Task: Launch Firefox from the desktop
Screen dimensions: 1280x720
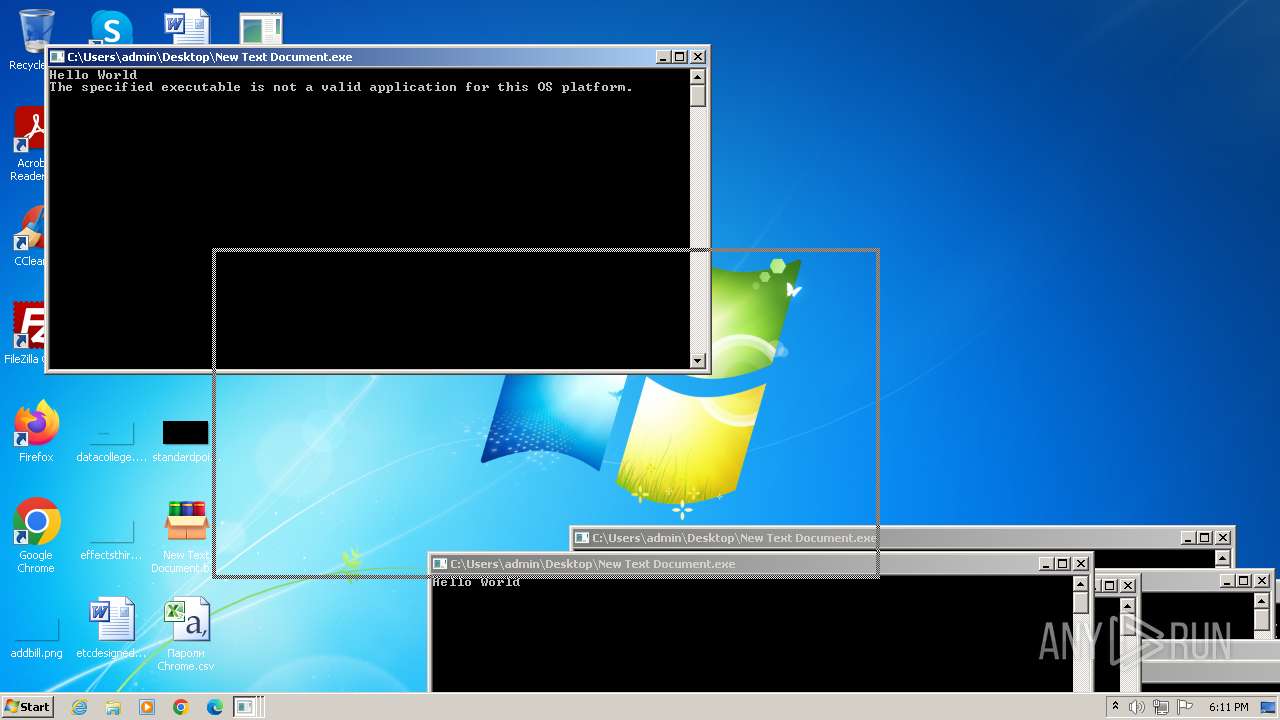Action: (x=36, y=432)
